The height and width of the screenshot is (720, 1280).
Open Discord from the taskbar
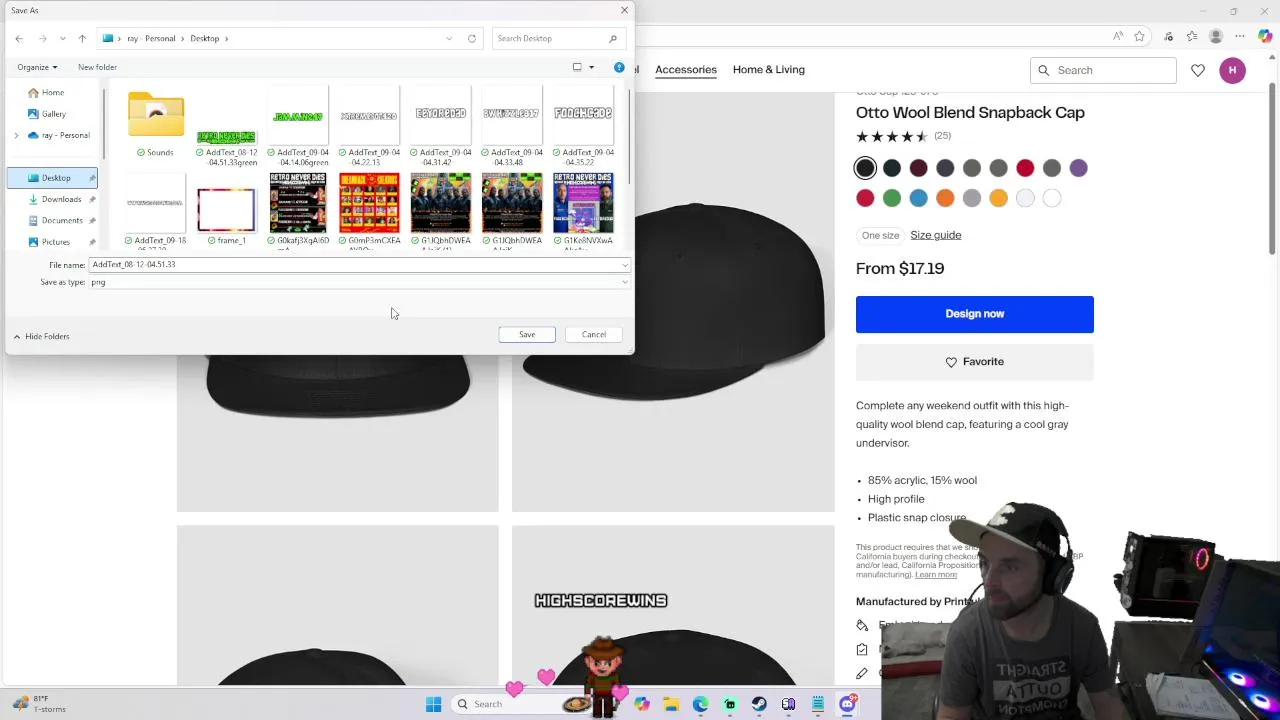[x=847, y=704]
